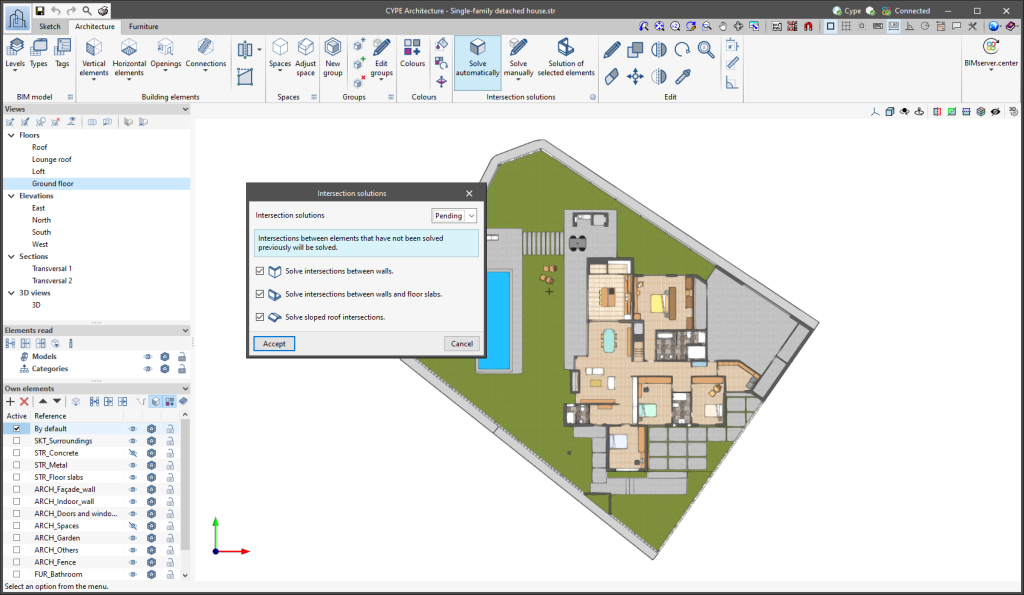Image resolution: width=1024 pixels, height=595 pixels.
Task: Uncheck Solve intersections between walls
Action: point(260,271)
